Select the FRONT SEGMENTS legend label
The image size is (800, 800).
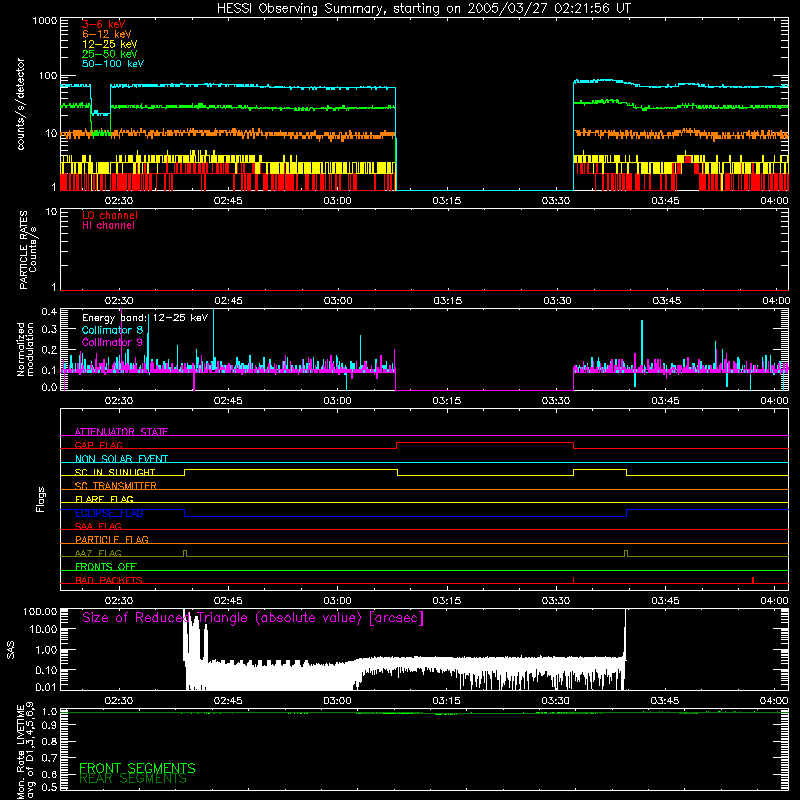pyautogui.click(x=137, y=768)
